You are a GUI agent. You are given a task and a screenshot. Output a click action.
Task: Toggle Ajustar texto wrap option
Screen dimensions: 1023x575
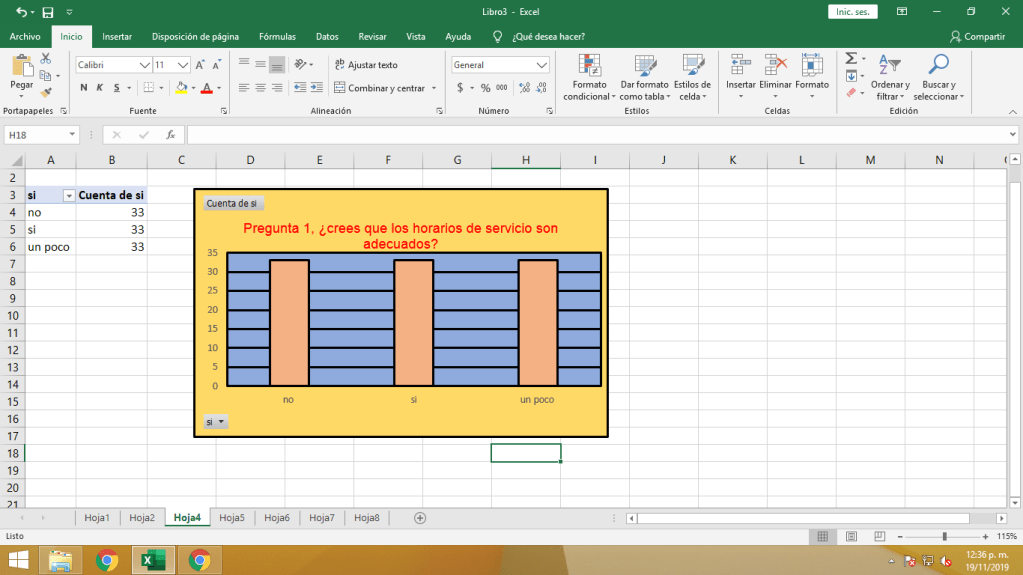click(366, 65)
